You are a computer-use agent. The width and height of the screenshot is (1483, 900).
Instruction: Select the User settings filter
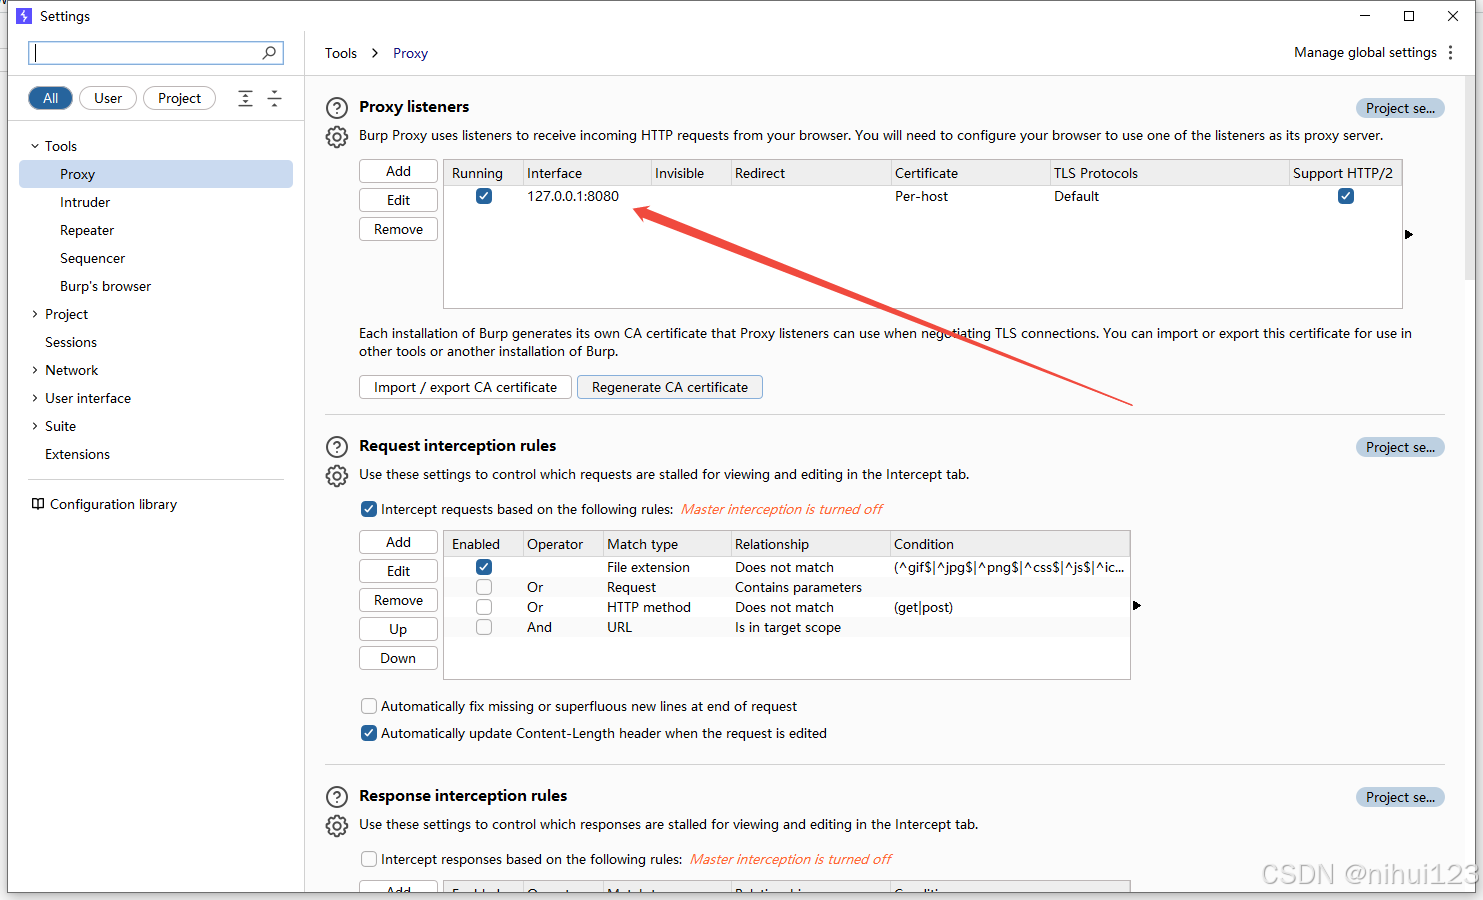click(x=108, y=98)
